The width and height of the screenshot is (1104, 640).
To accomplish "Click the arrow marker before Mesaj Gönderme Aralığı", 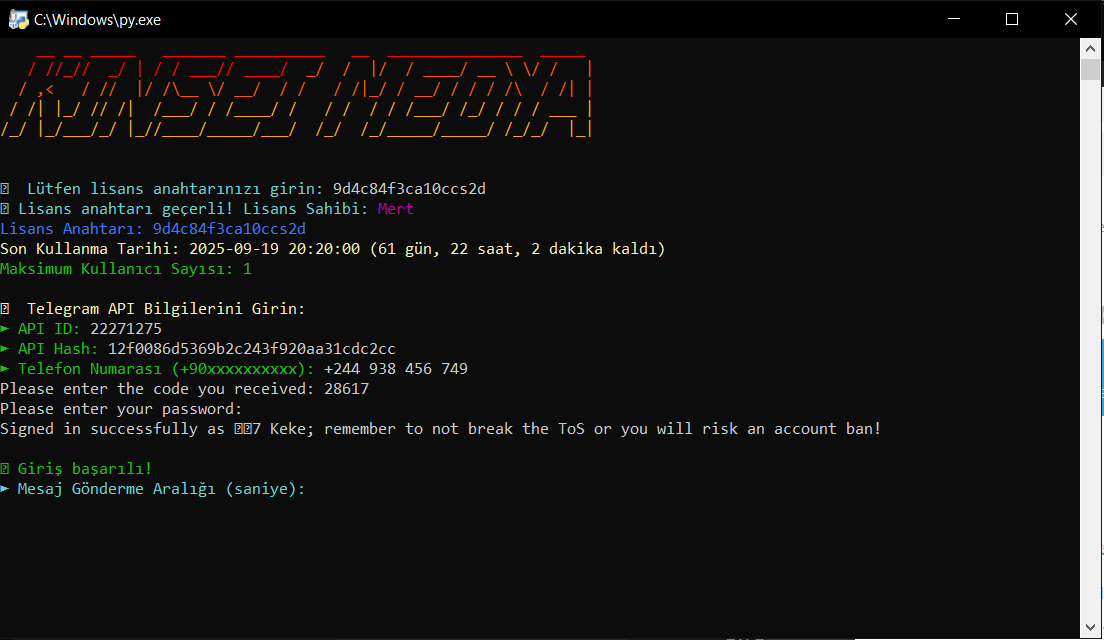I will pos(5,489).
